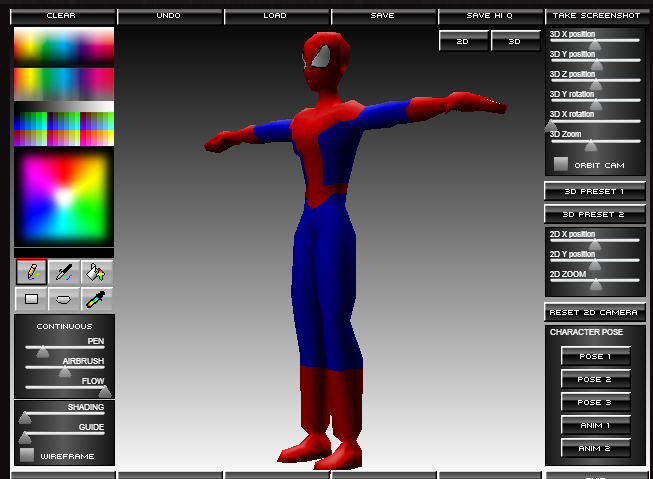
Task: Switch to 3D view mode
Action: pyautogui.click(x=515, y=41)
